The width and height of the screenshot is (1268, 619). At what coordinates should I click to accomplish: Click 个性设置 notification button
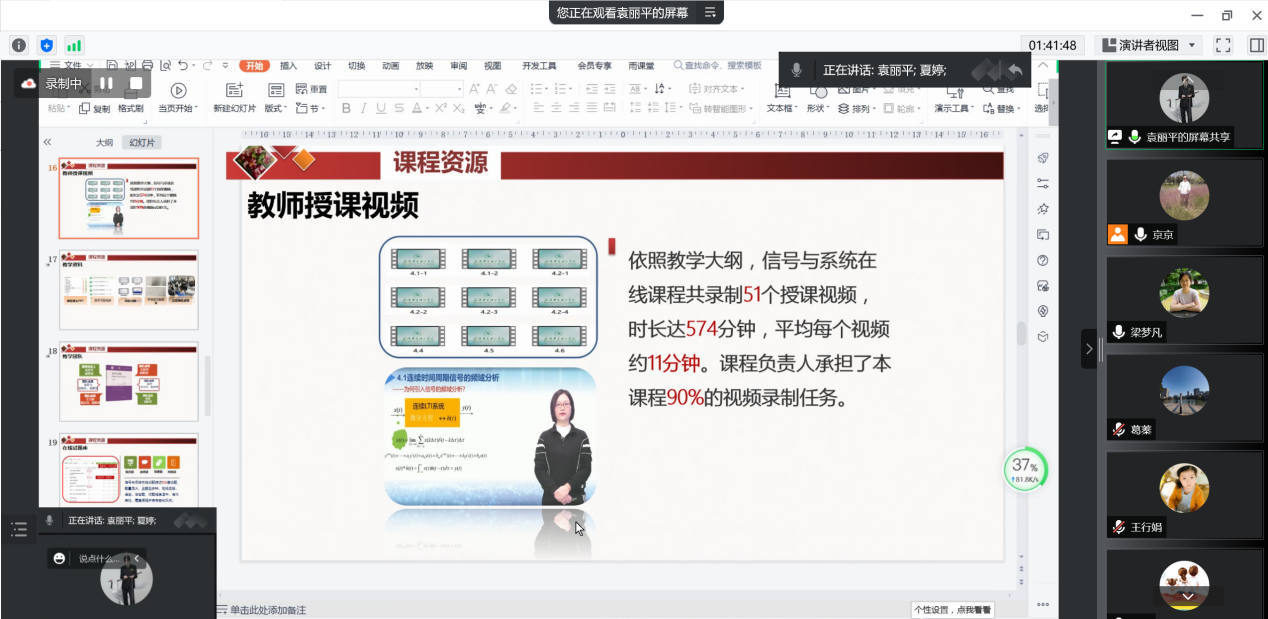(x=952, y=609)
